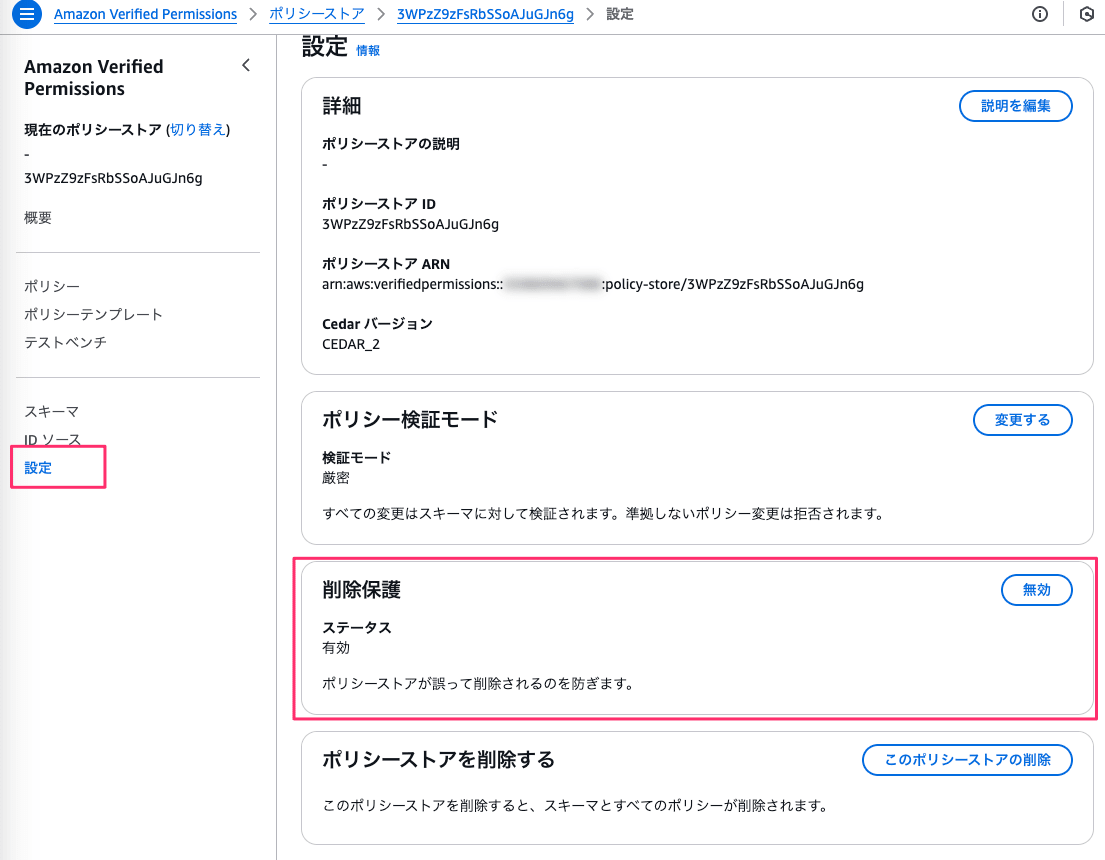
Task: Click このポリシーストアの削除 button
Action: (968, 760)
